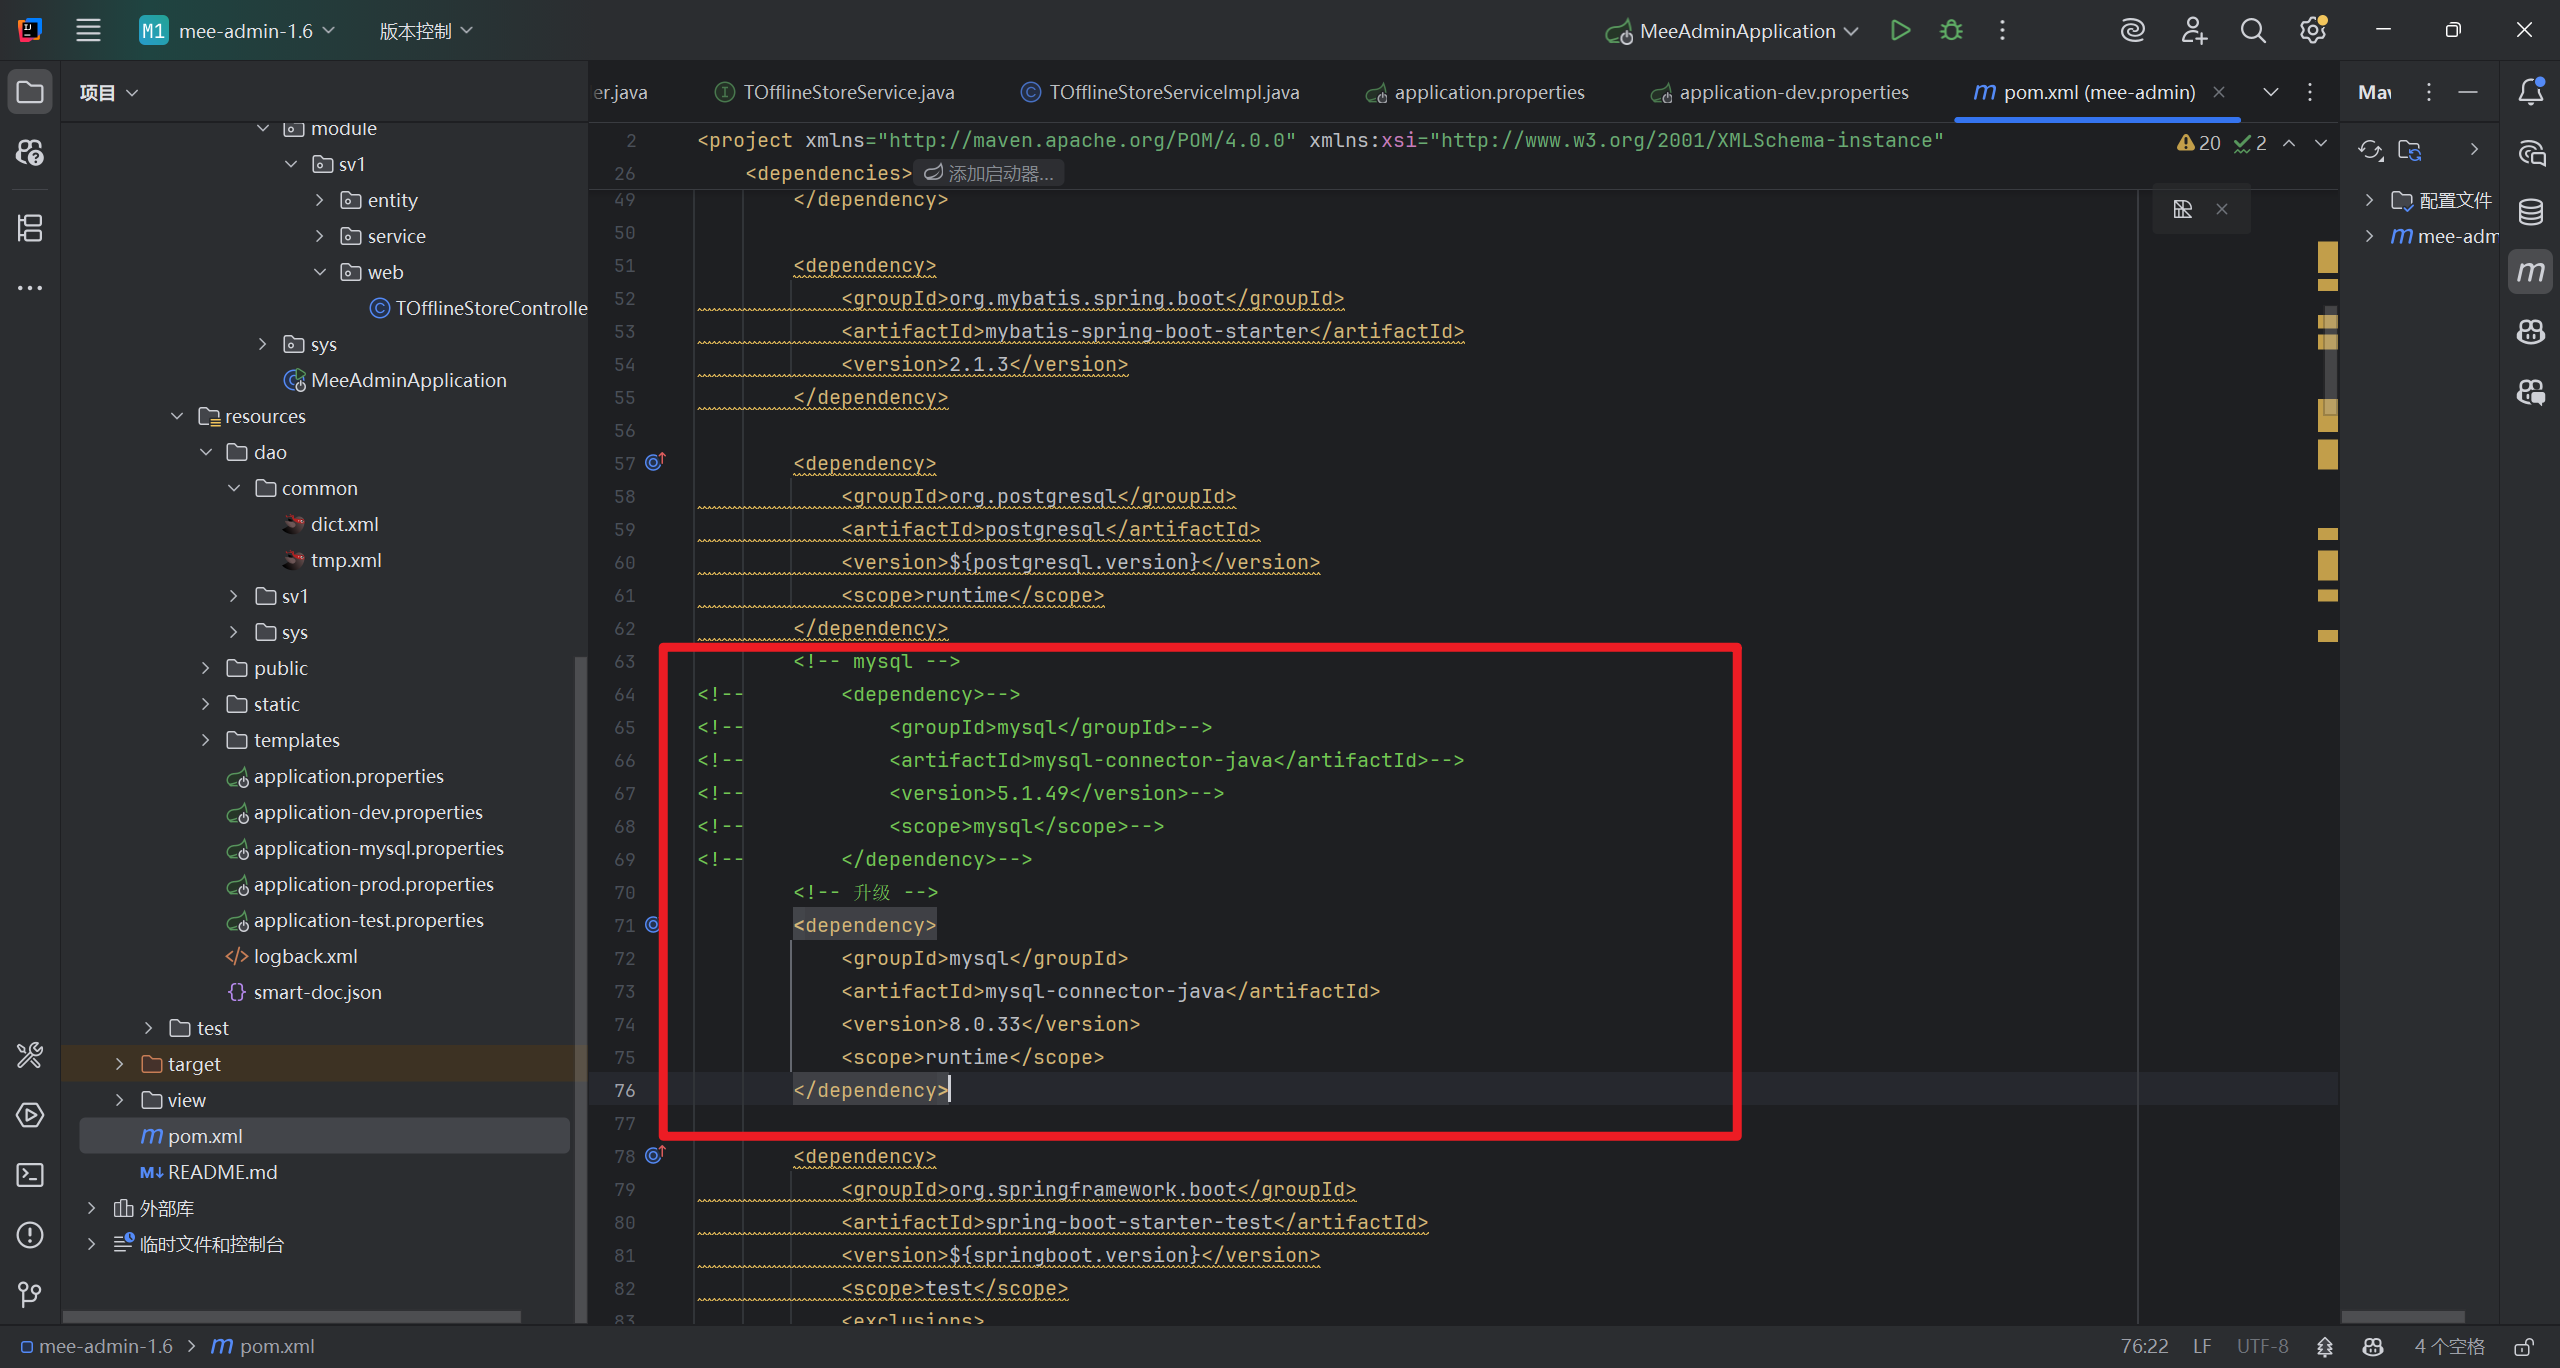2560x1368 pixels.
Task: Expand the target folder
Action: pyautogui.click(x=120, y=1064)
